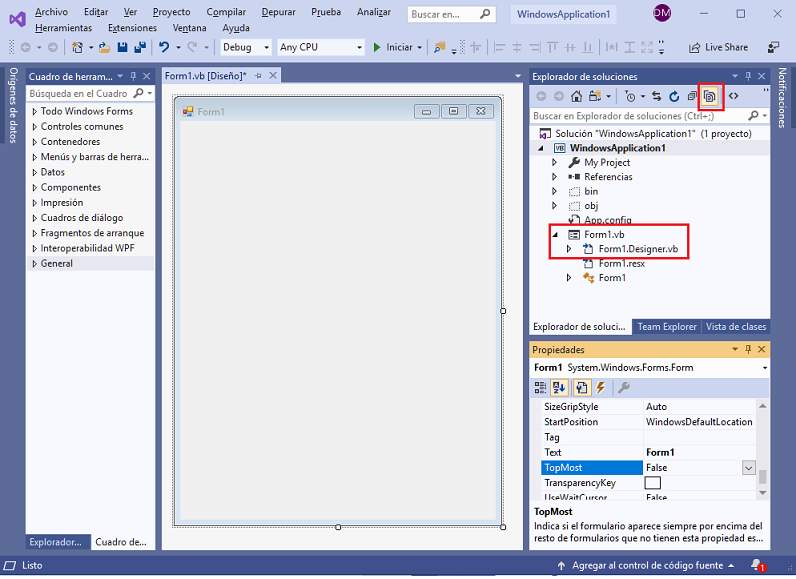Click the Visual Studio Buscar en search box
The image size is (796, 579).
pos(451,14)
